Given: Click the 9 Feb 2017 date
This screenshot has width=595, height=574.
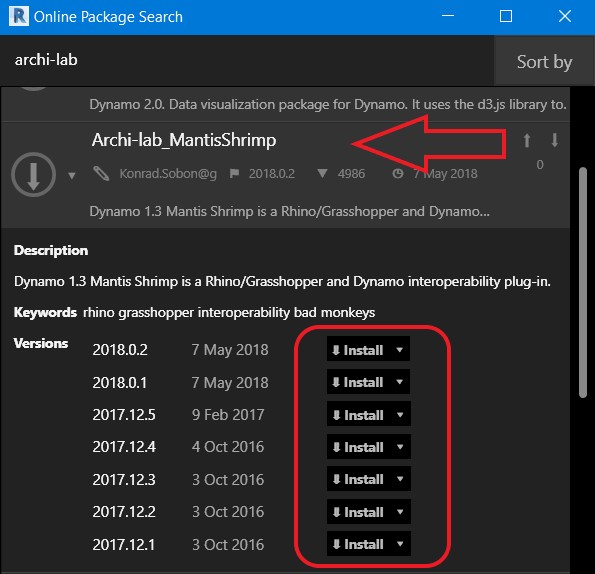Looking at the screenshot, I should coord(228,415).
